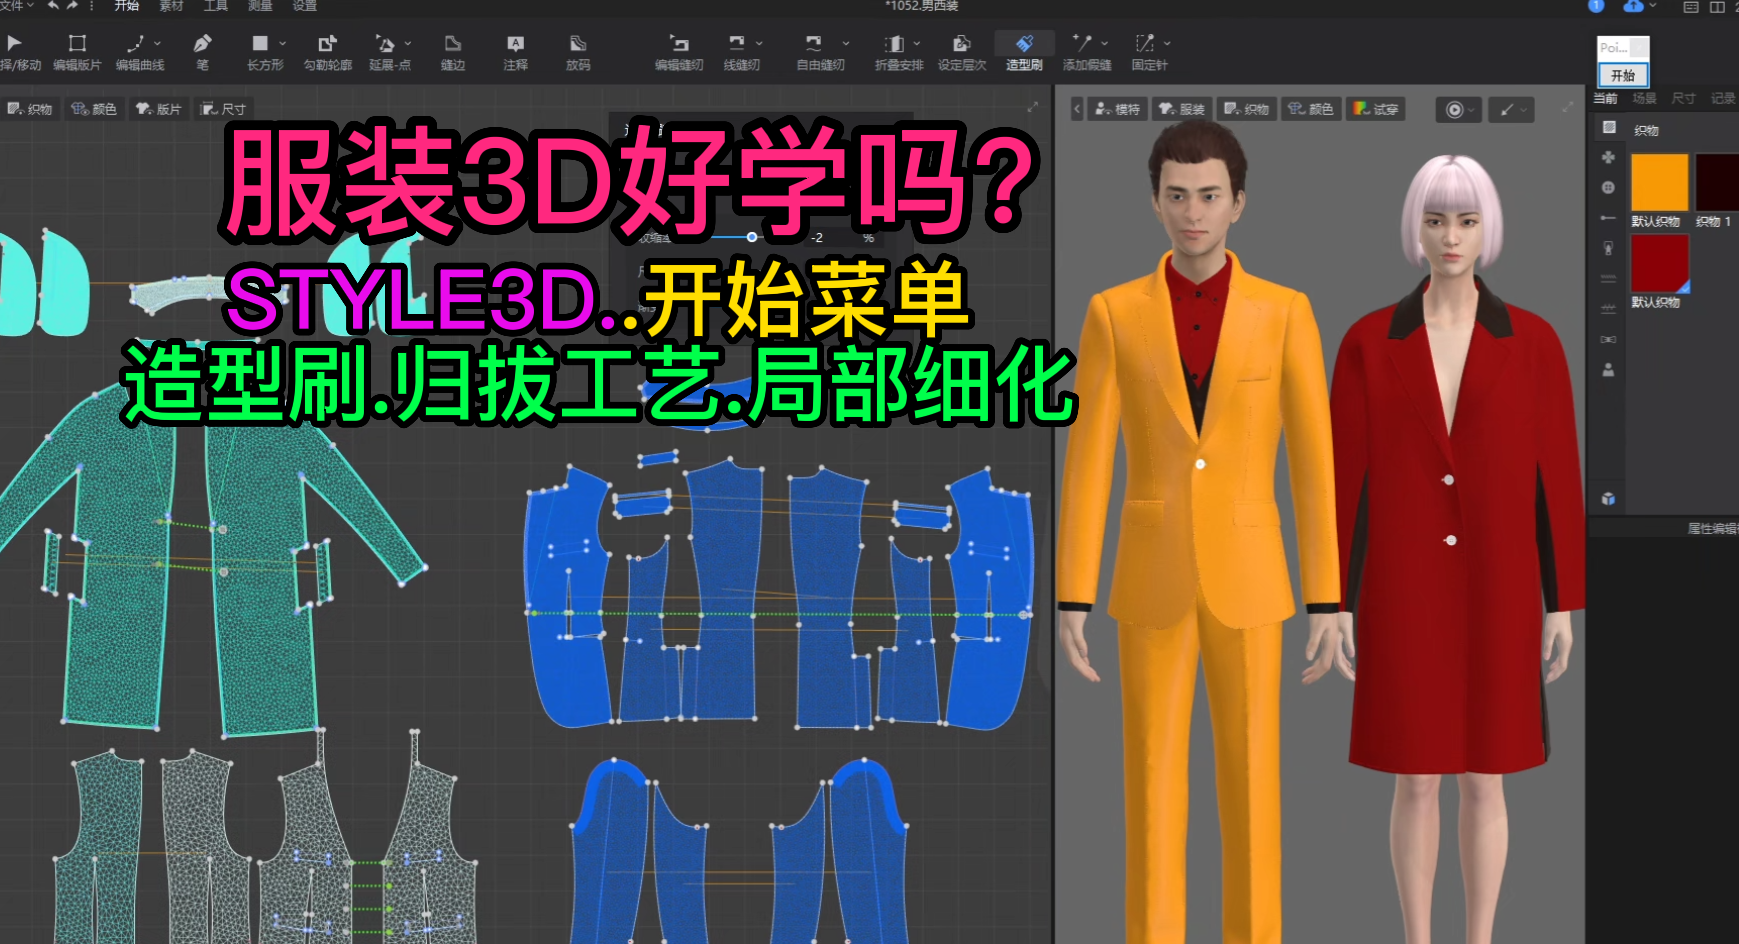Select the dark red 默认织物 fabric swatch
Screen dimensions: 1739x944
[1659, 263]
